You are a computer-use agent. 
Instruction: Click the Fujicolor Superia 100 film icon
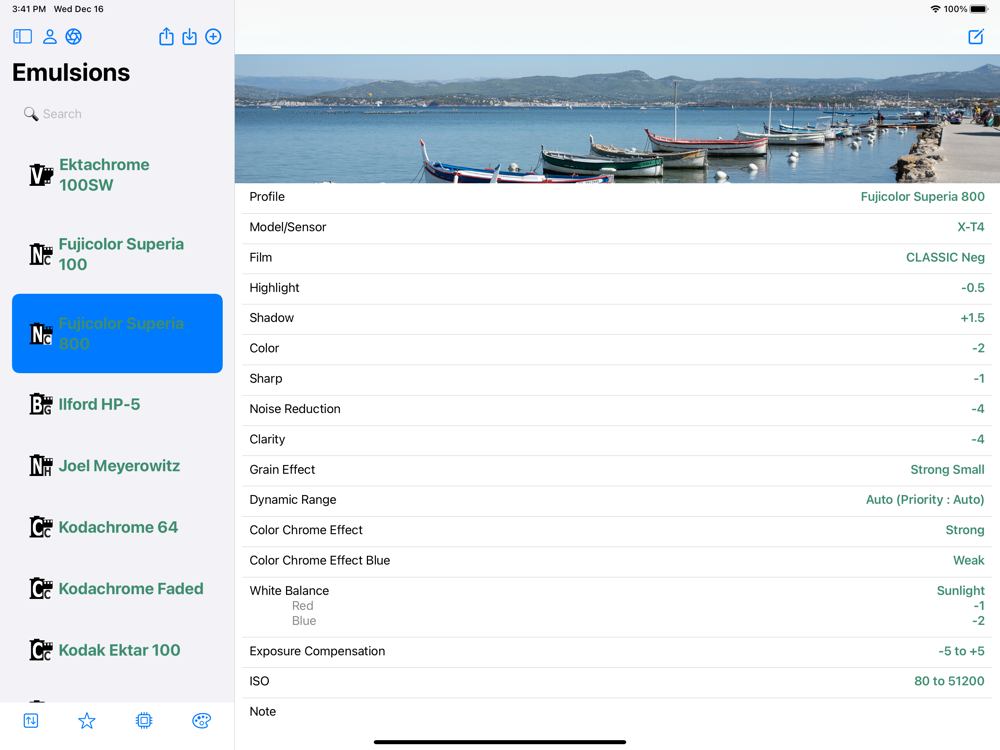coord(41,254)
